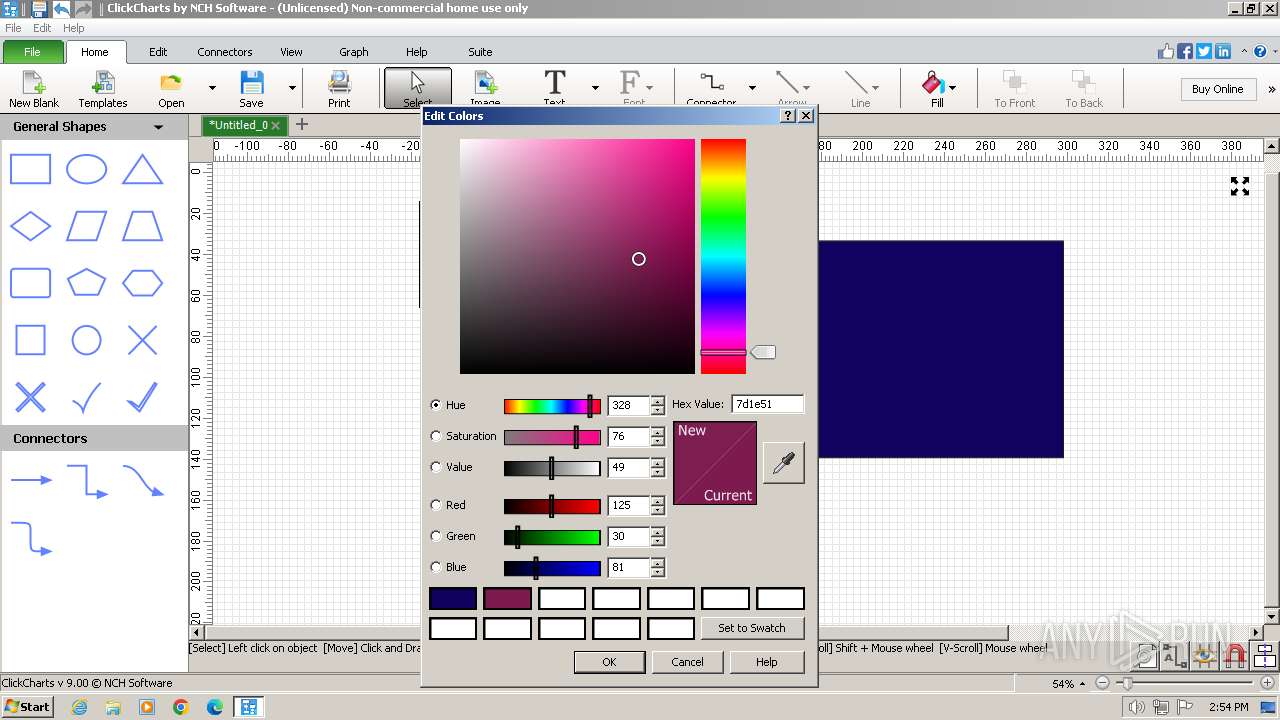Image resolution: width=1280 pixels, height=720 pixels.
Task: Select the hexagon shape
Action: pyautogui.click(x=142, y=283)
